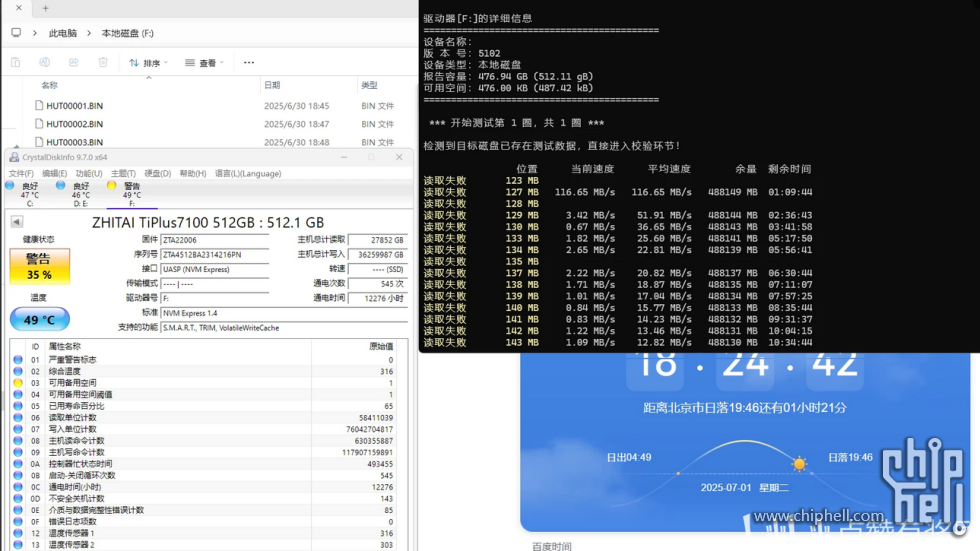Add a new Explorer tab with the plus icon
This screenshot has width=980, height=551.
coord(45,8)
